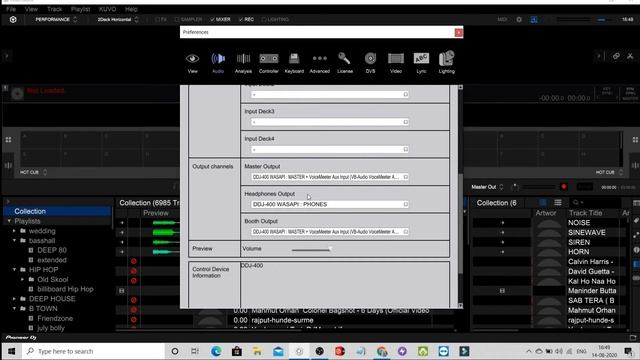Open the left HOT CUE mode dropdown

tap(33, 172)
